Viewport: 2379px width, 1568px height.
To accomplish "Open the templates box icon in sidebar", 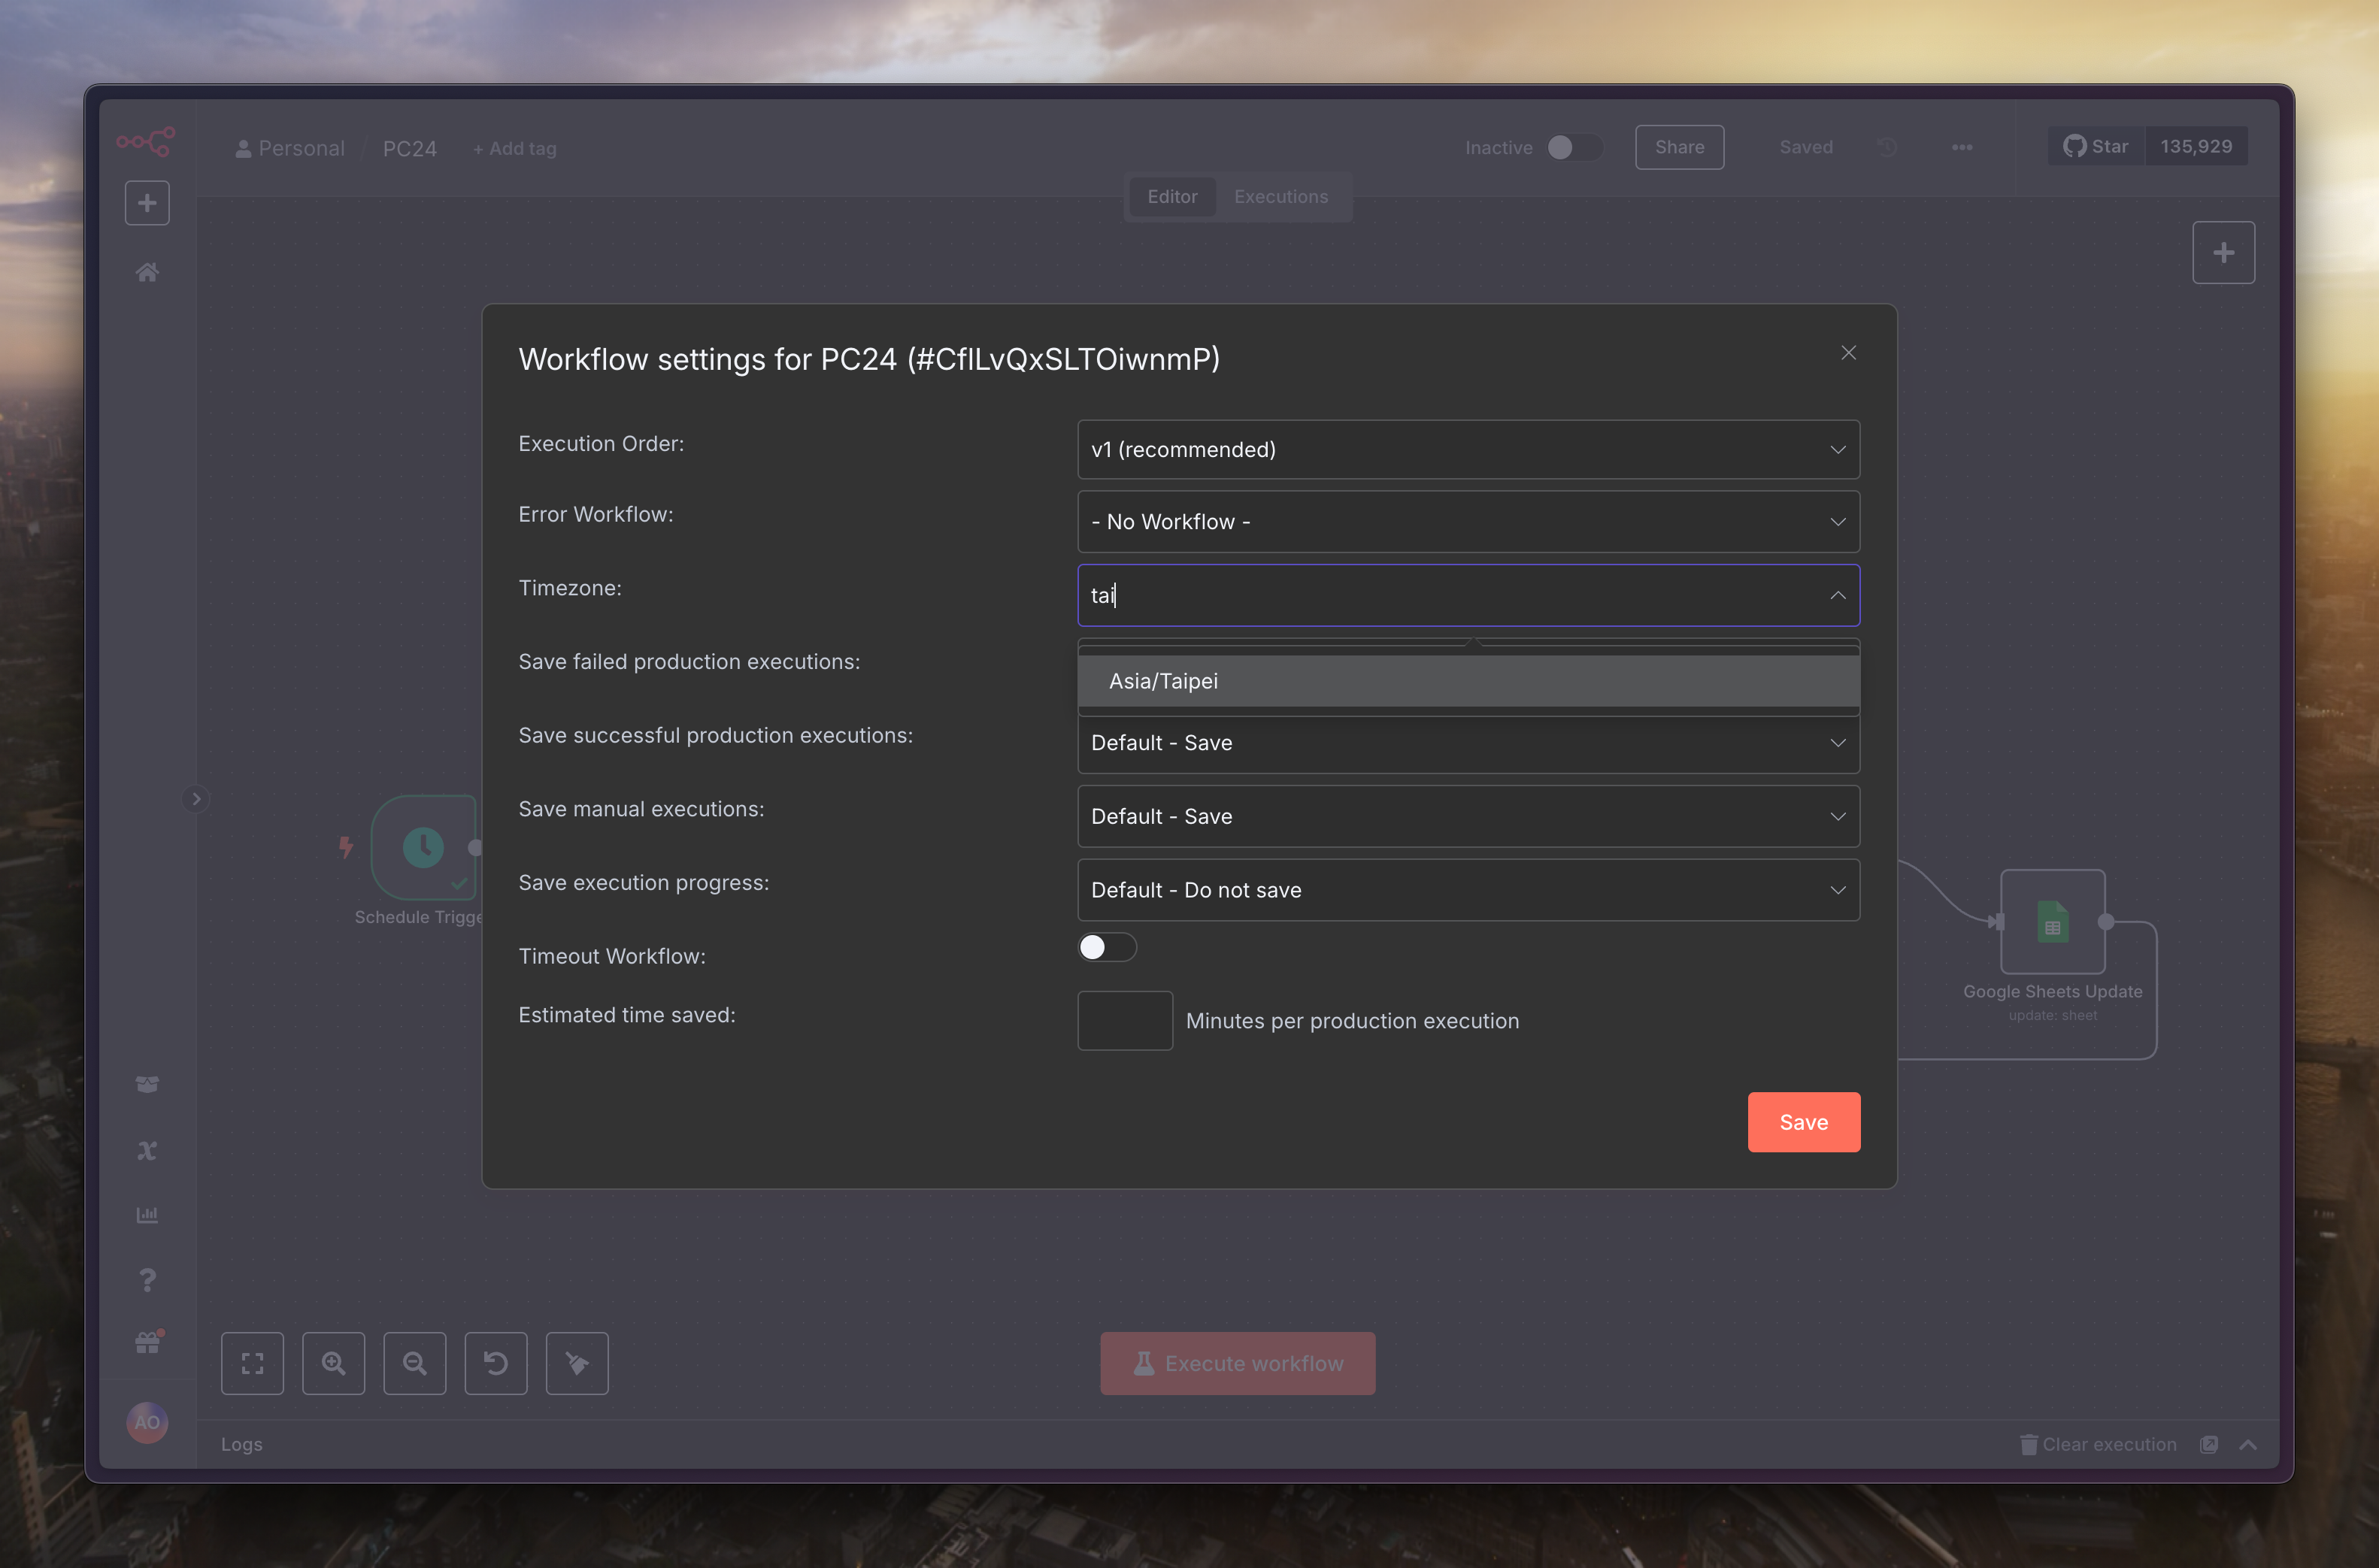I will (147, 1084).
